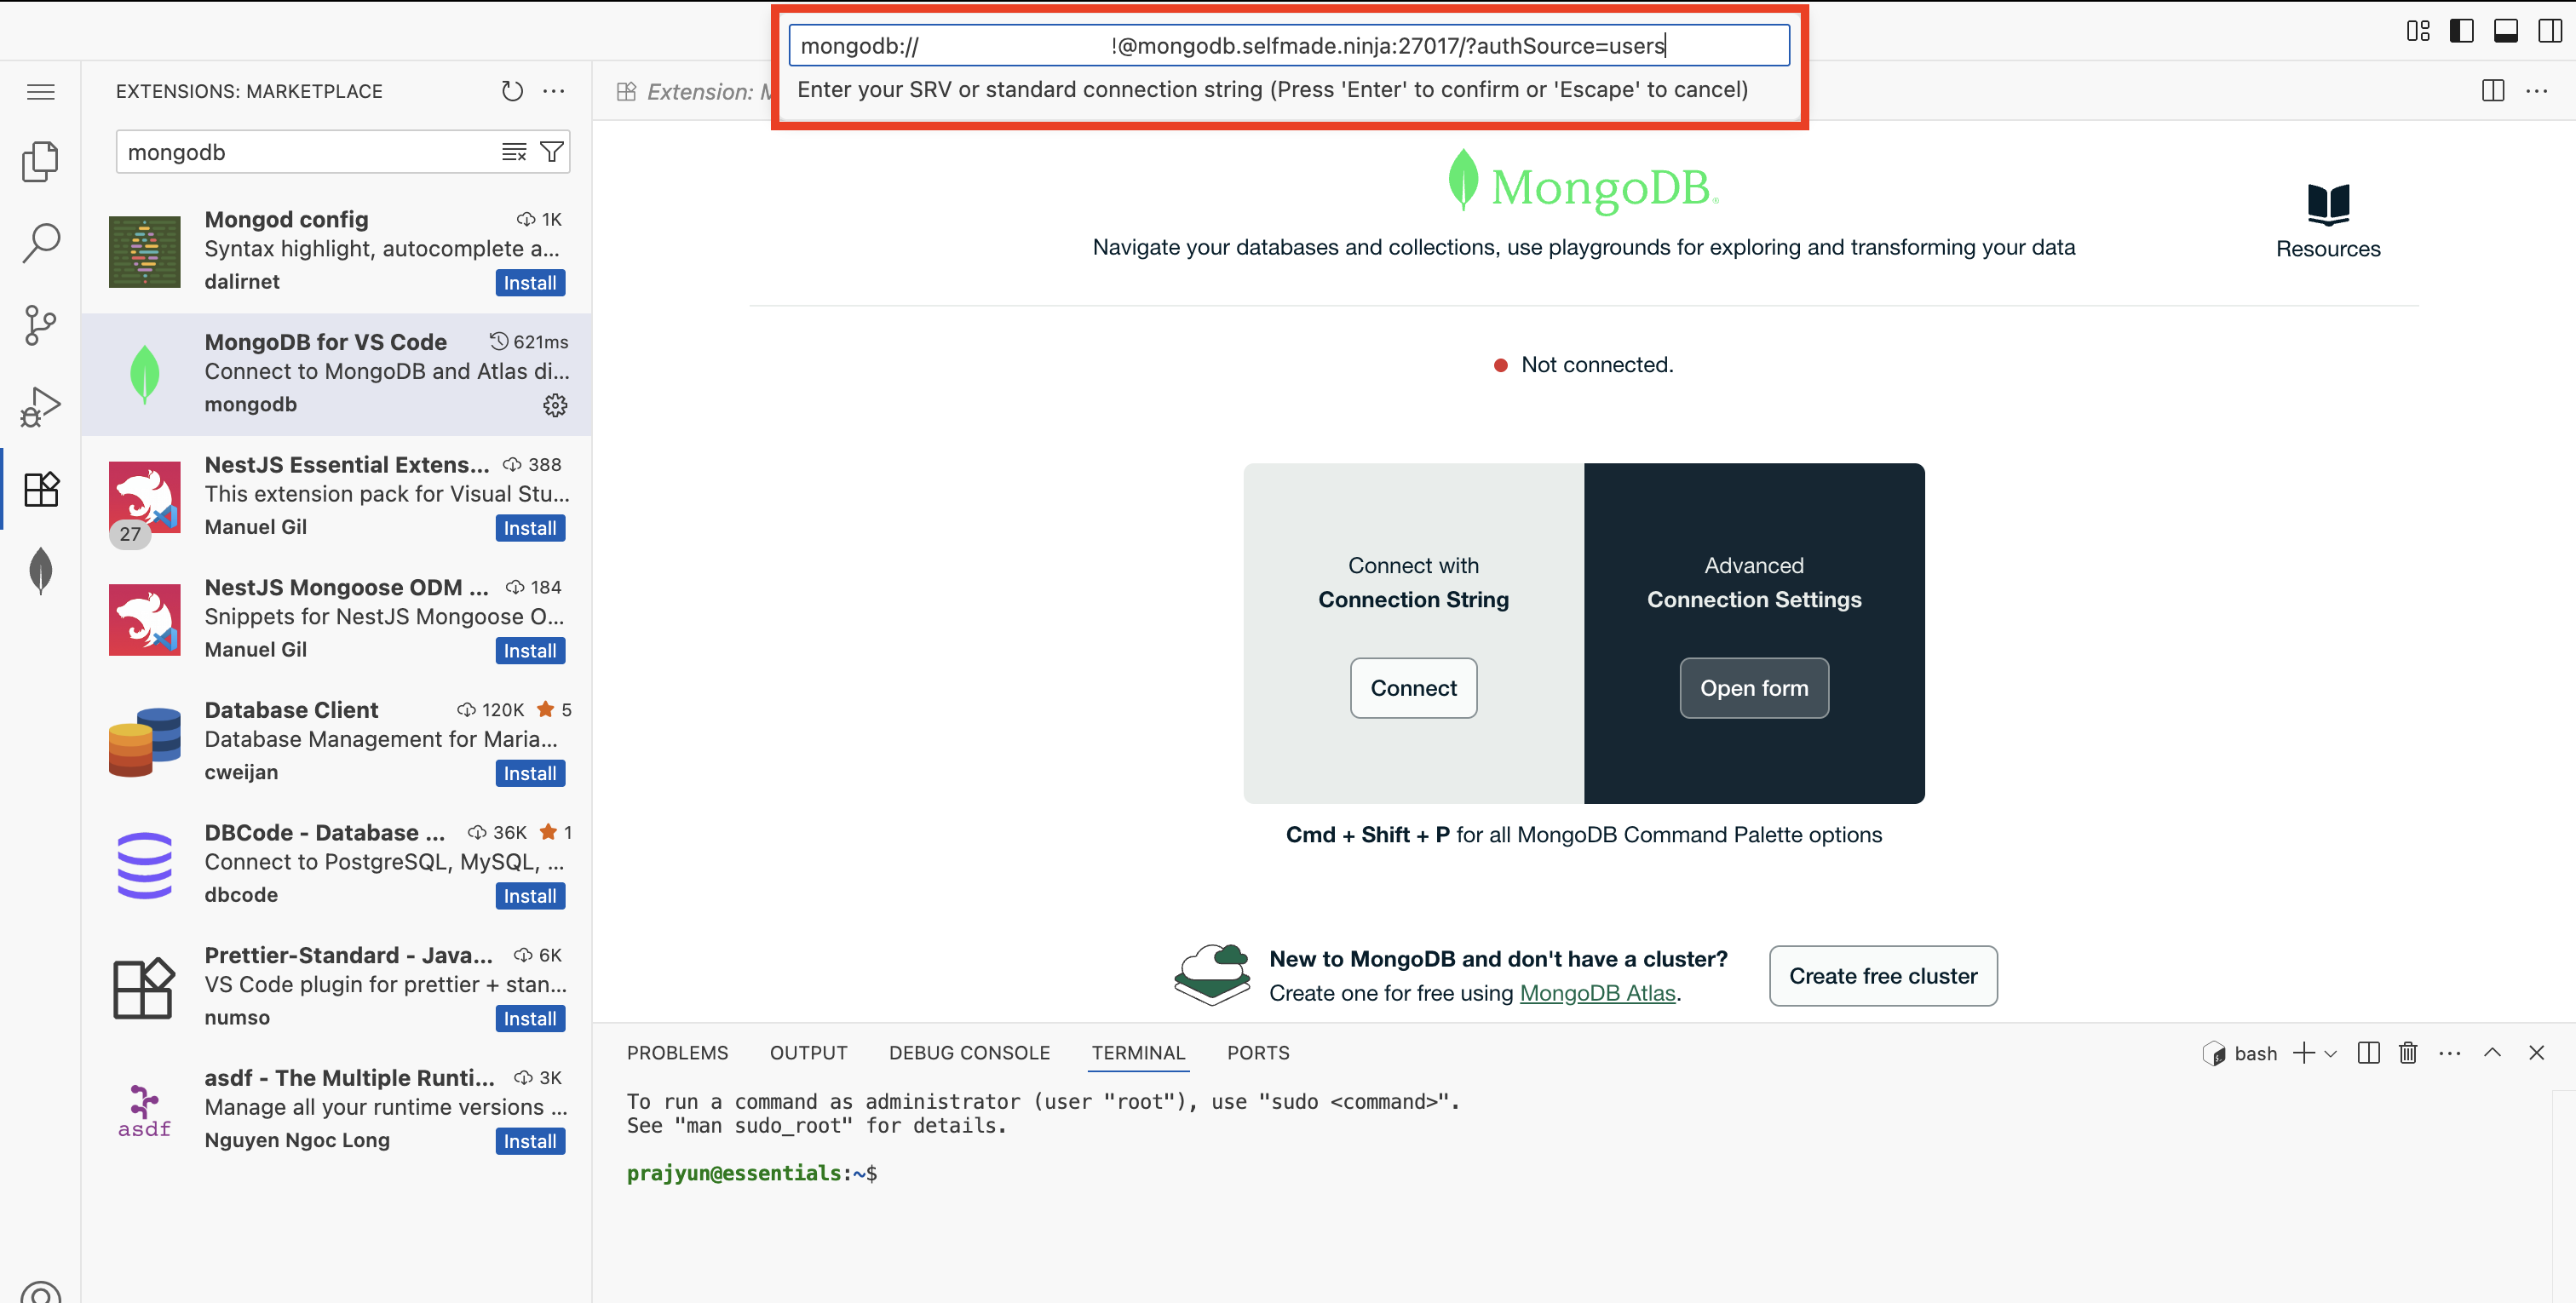Select the Extension editor tab
The width and height of the screenshot is (2576, 1303).
tap(694, 92)
